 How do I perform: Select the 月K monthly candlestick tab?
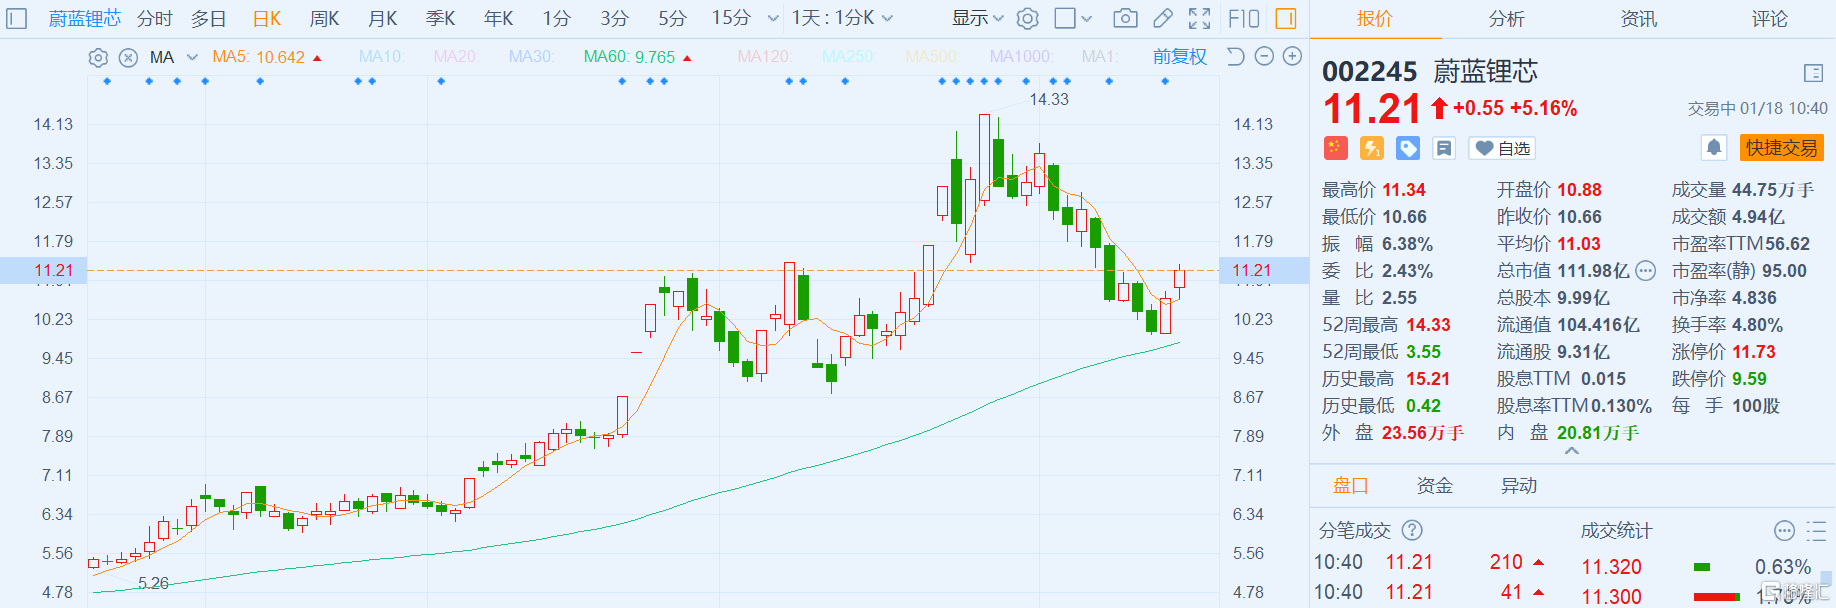pyautogui.click(x=383, y=19)
